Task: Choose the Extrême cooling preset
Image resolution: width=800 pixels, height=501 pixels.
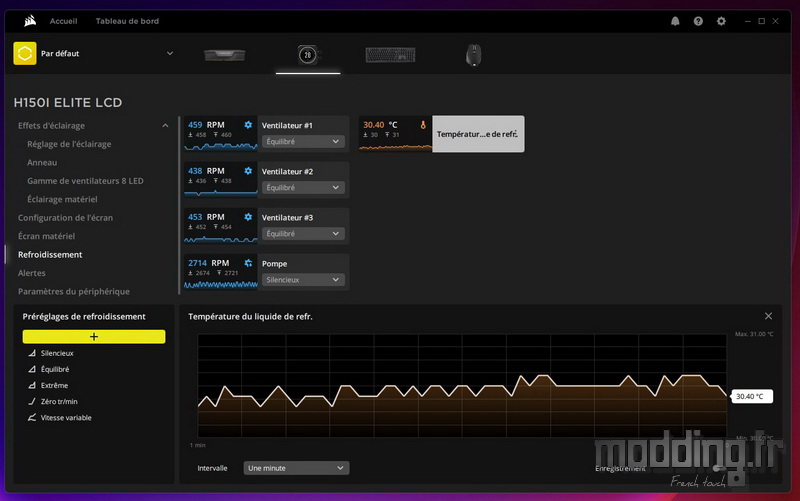Action: tap(54, 385)
